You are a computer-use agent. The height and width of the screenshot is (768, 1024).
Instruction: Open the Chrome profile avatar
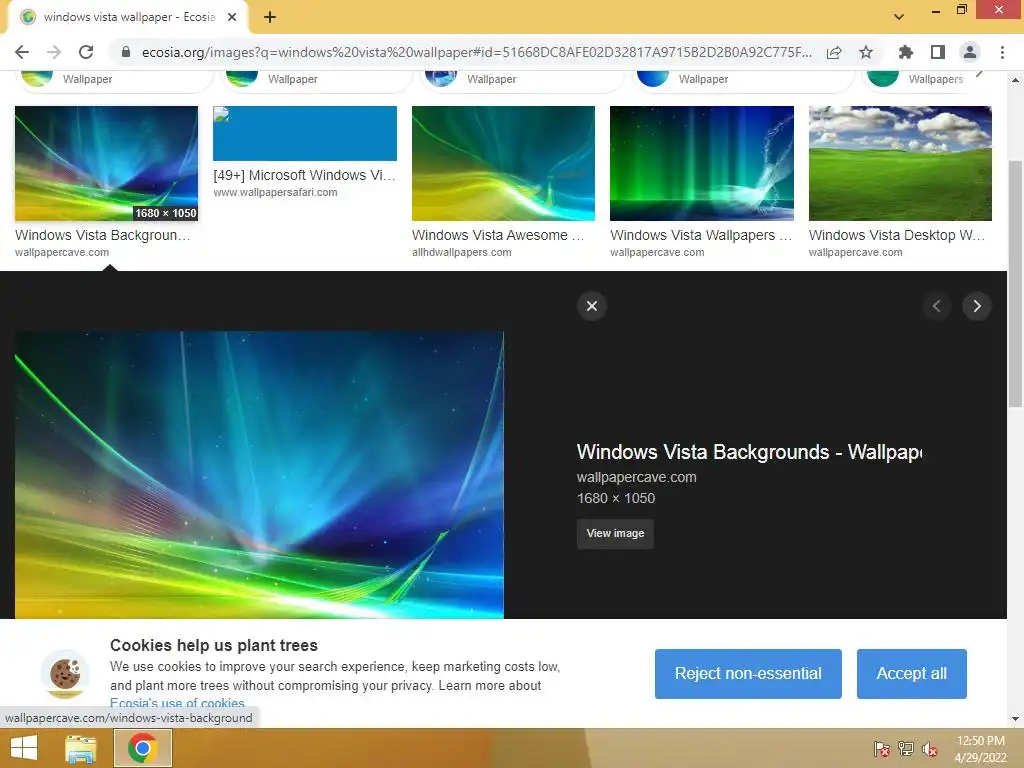point(970,52)
